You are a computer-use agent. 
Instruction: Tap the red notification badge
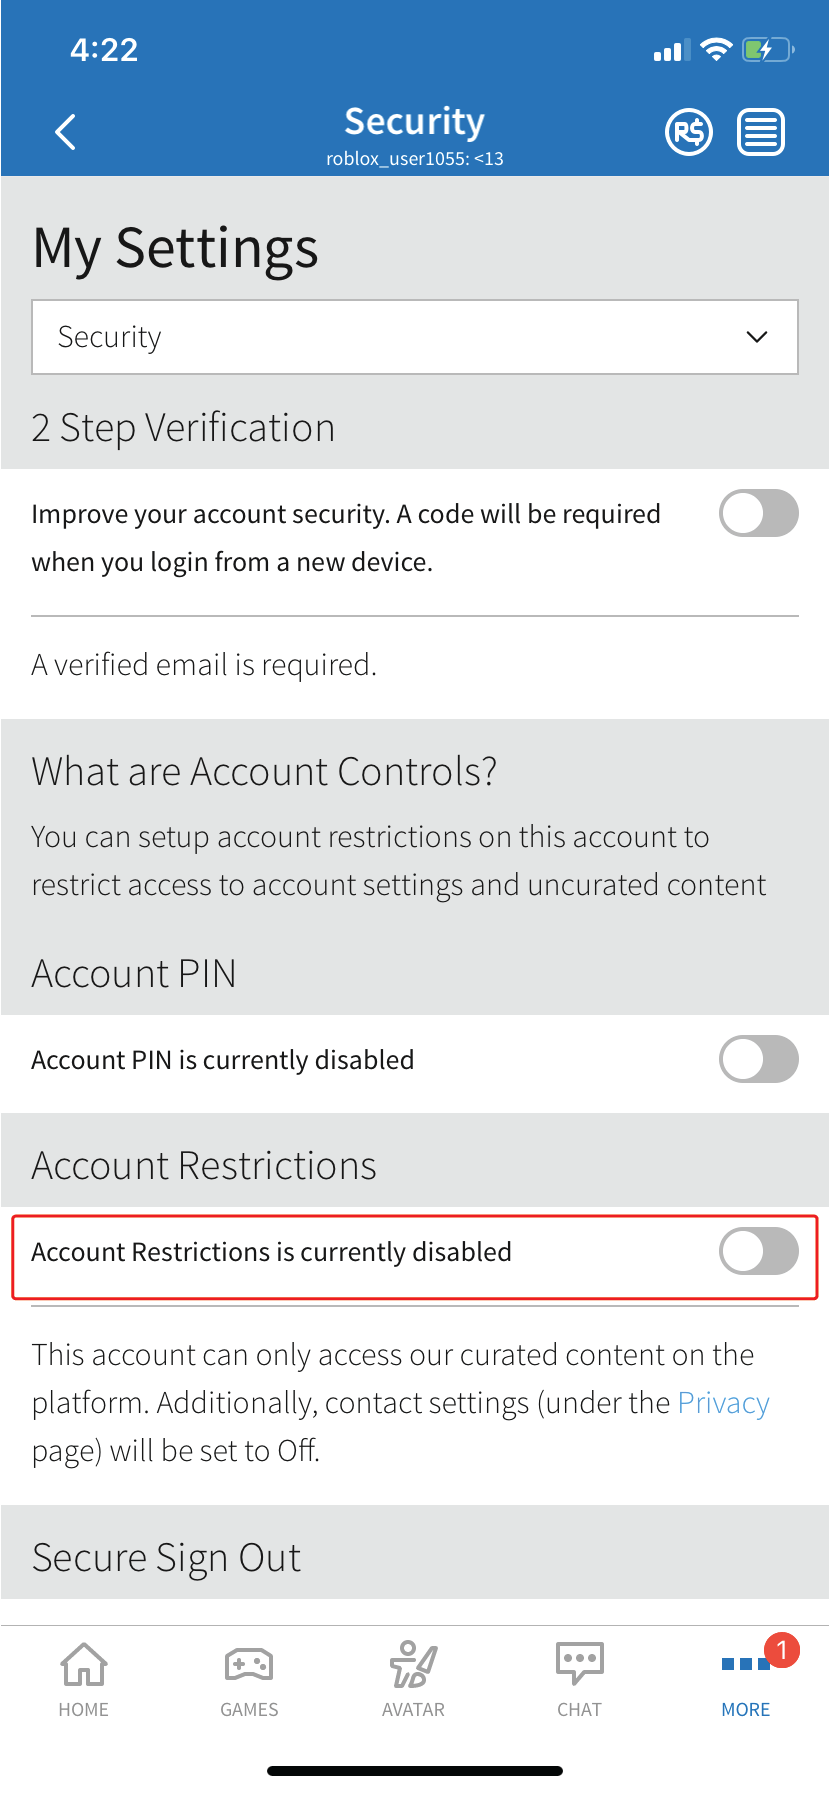coord(782,1650)
